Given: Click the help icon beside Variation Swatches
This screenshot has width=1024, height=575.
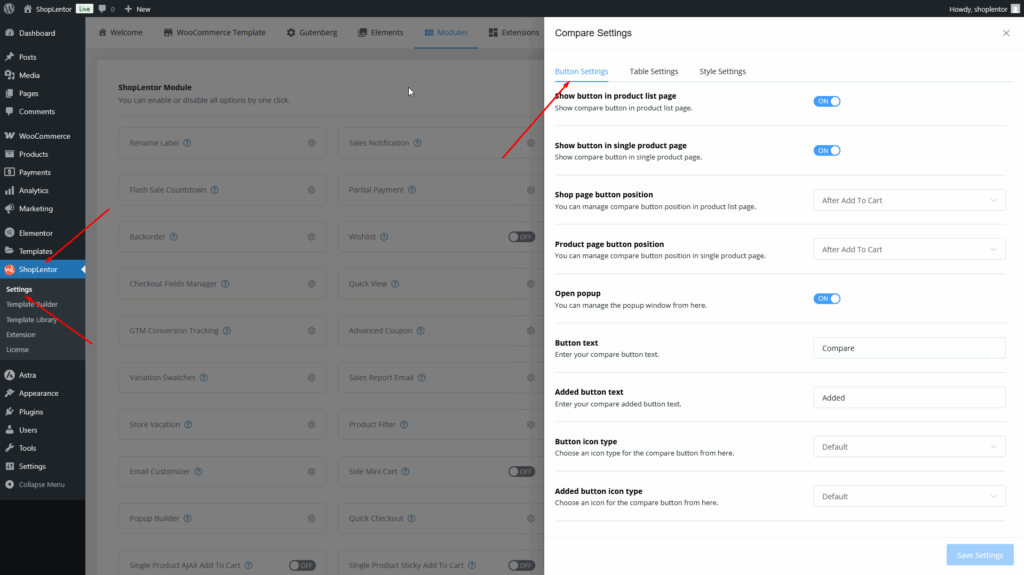Looking at the screenshot, I should [204, 378].
